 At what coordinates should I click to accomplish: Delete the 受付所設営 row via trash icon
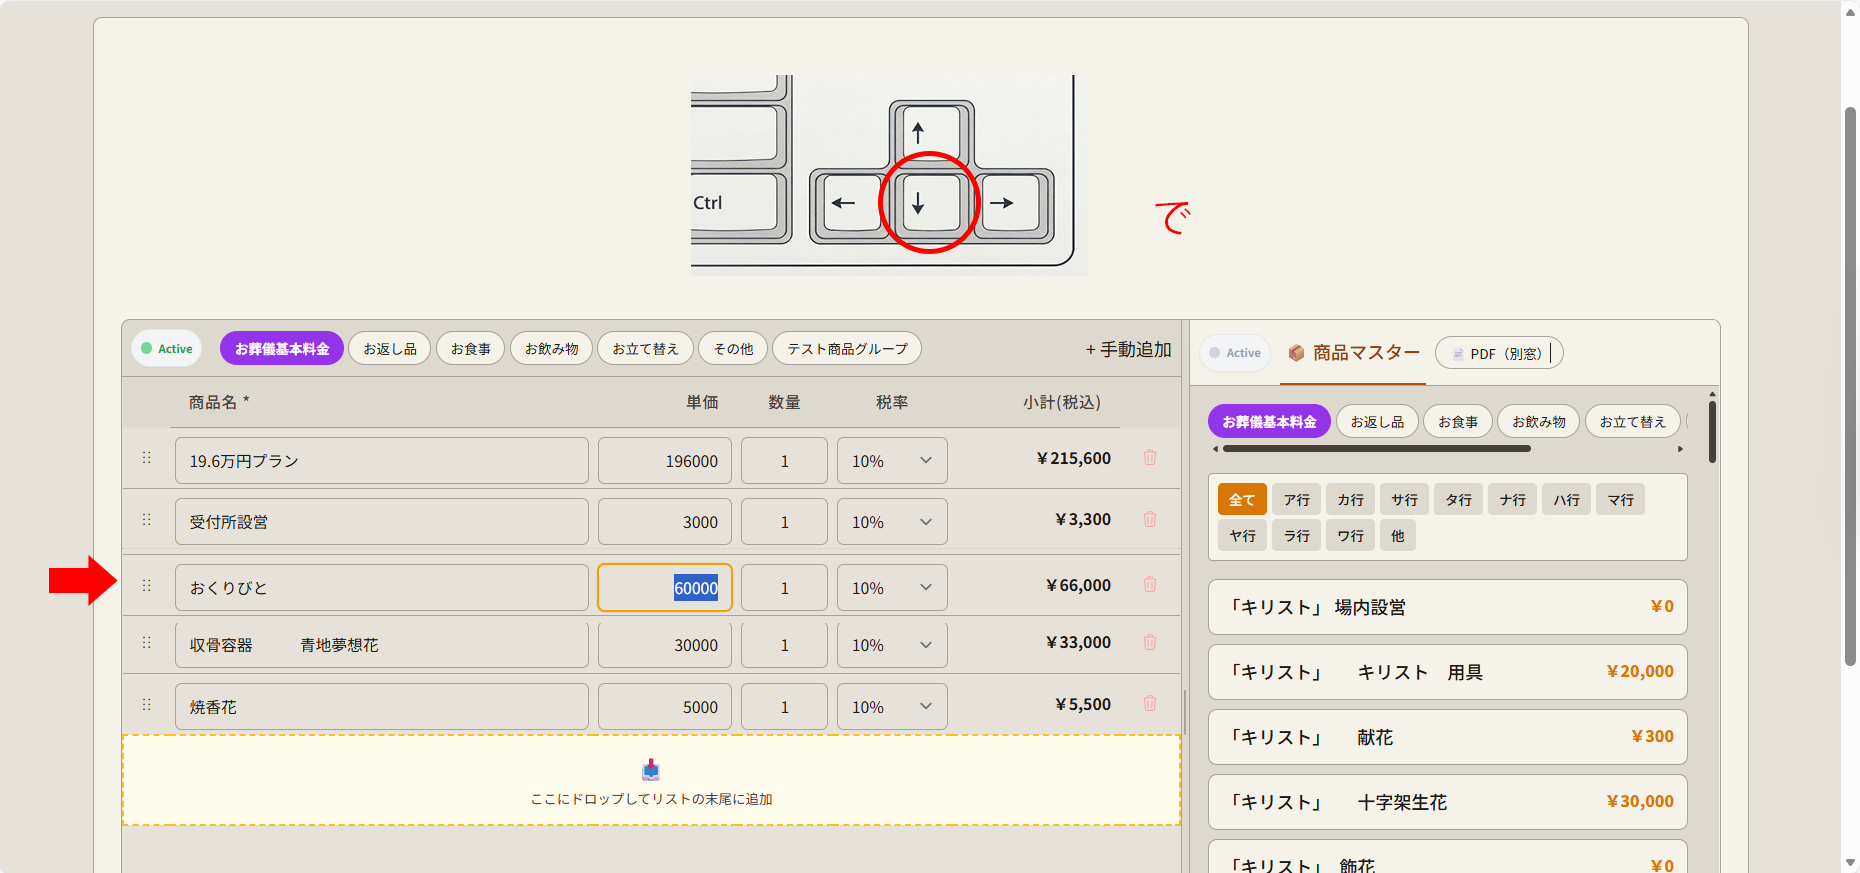coord(1150,520)
